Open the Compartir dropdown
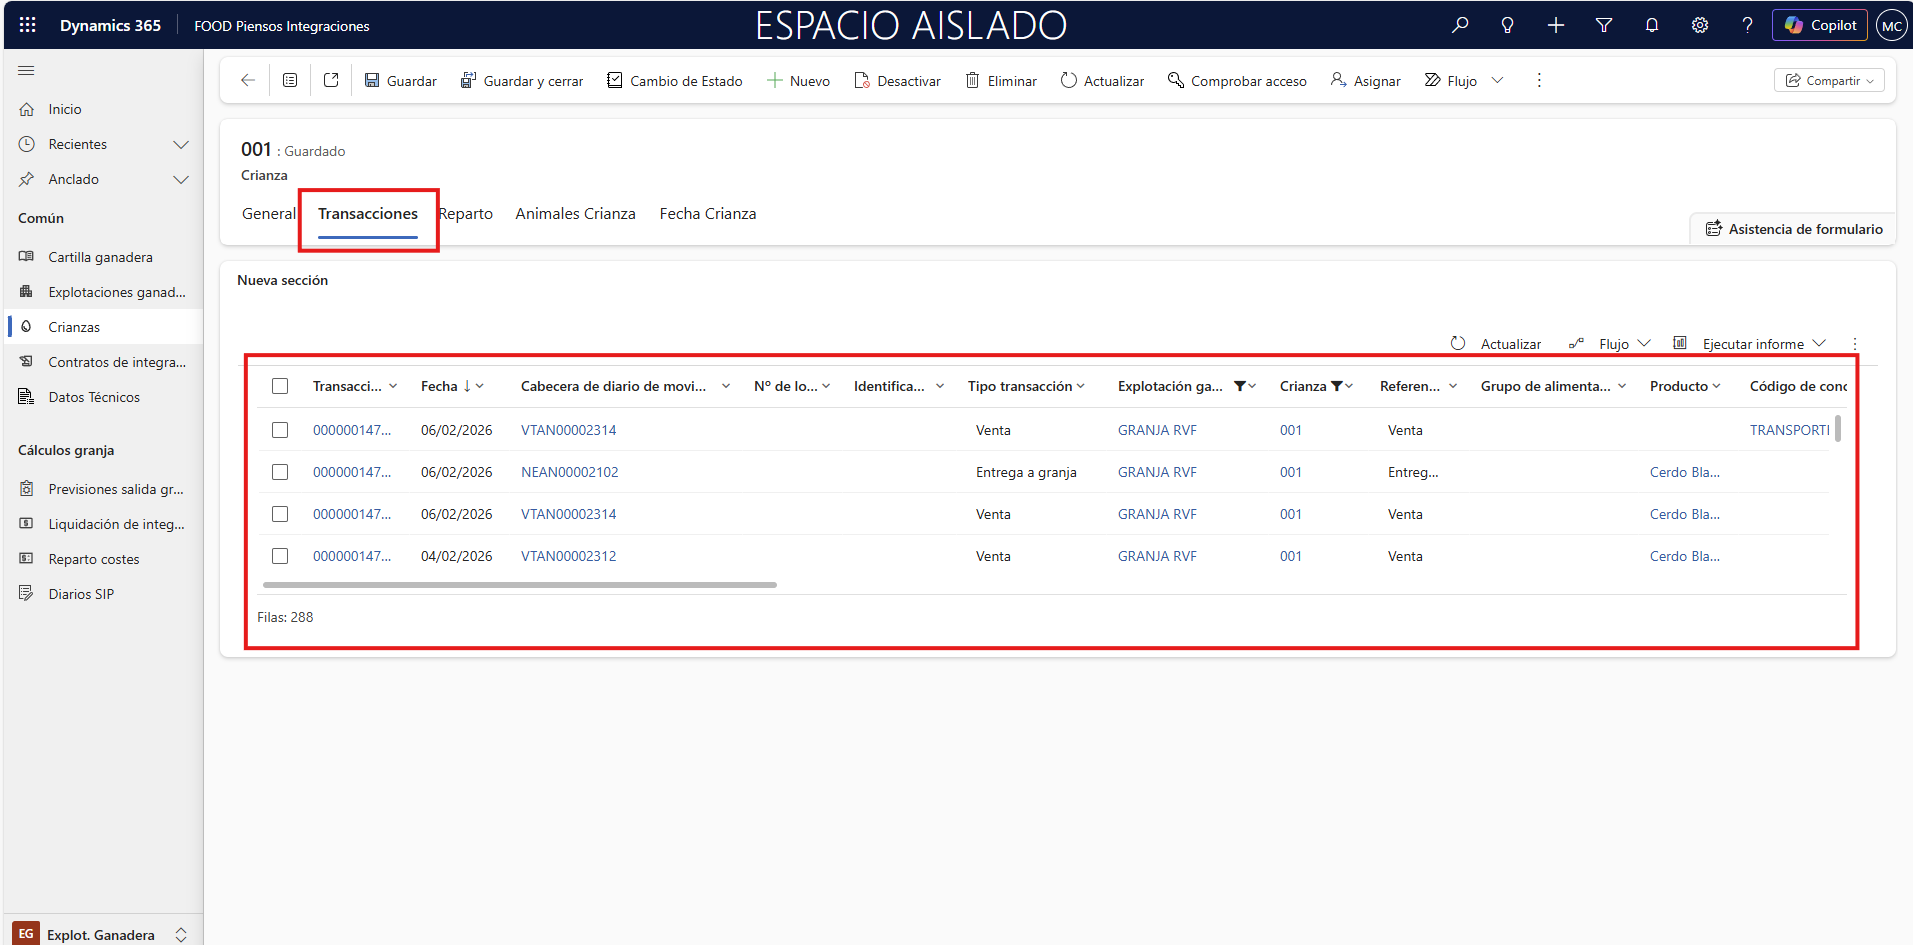This screenshot has width=1913, height=945. pos(1829,80)
